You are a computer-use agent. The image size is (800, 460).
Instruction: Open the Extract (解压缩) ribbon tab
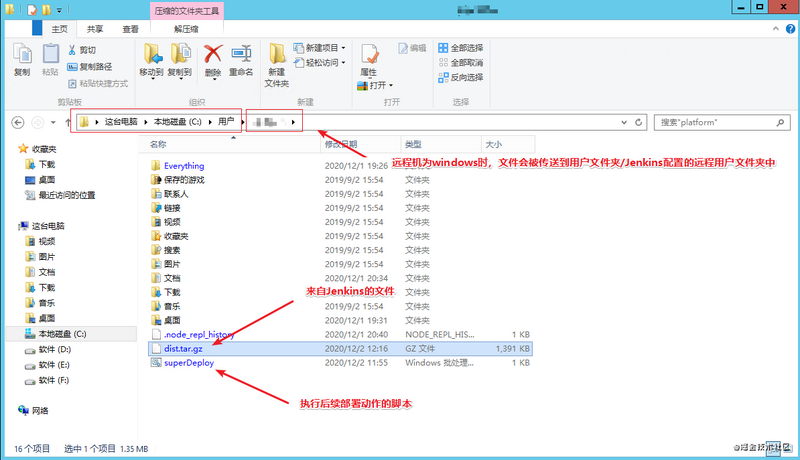[186, 29]
